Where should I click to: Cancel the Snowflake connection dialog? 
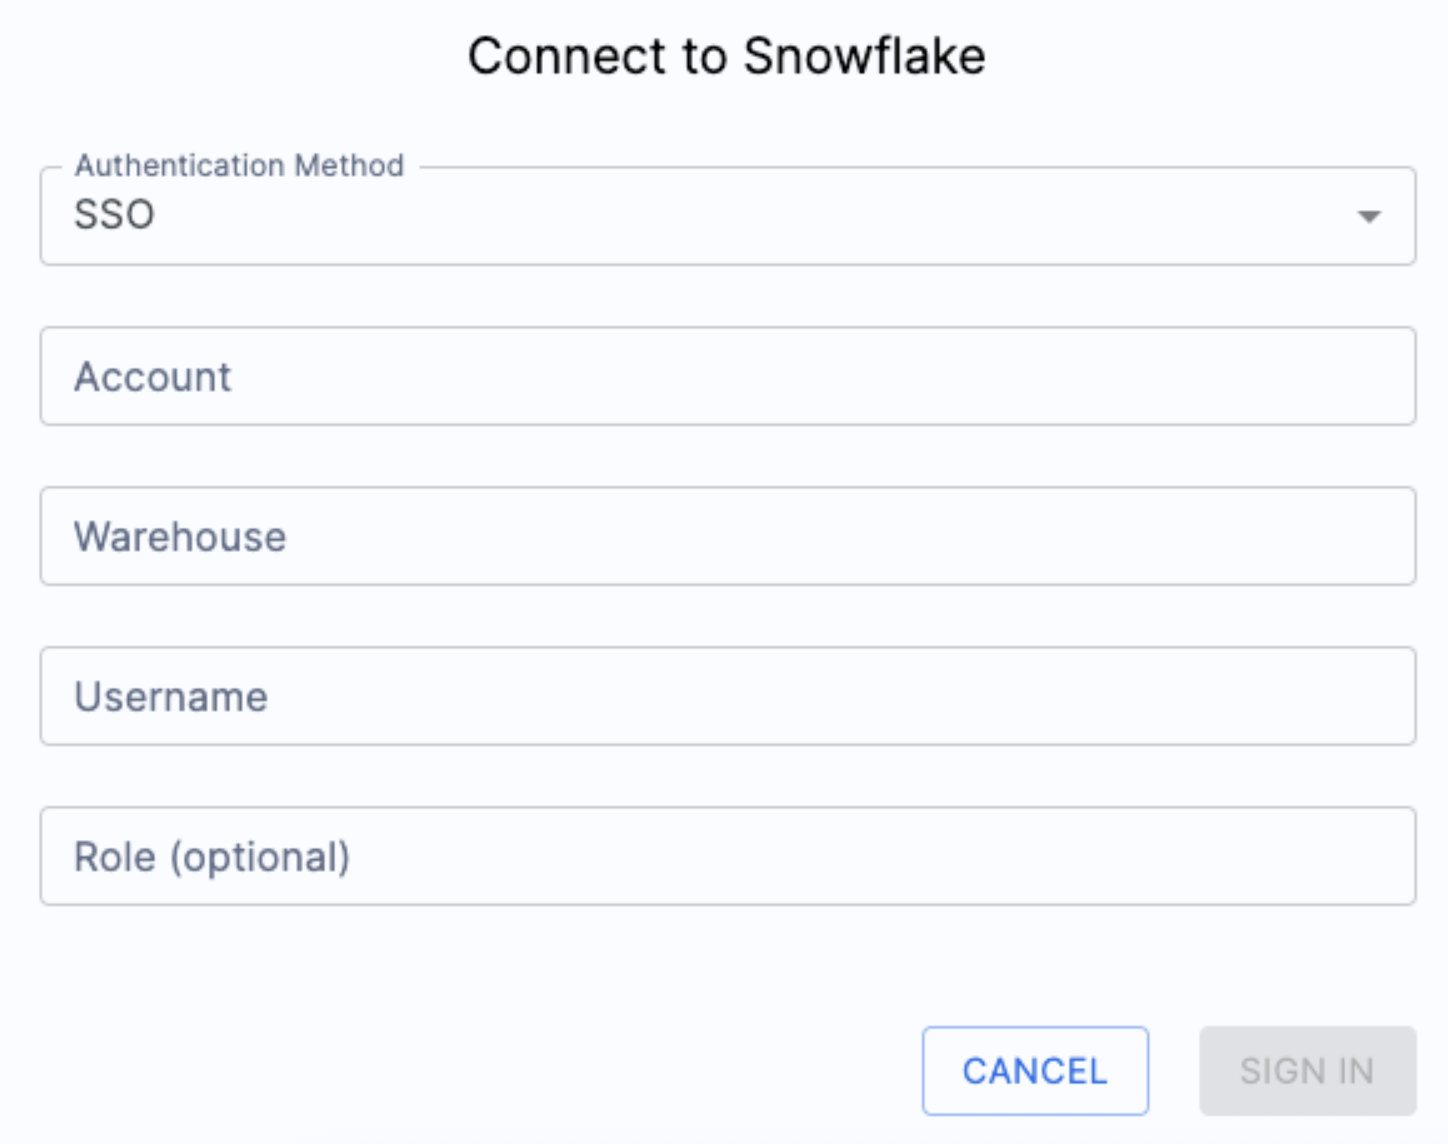pyautogui.click(x=1034, y=1070)
